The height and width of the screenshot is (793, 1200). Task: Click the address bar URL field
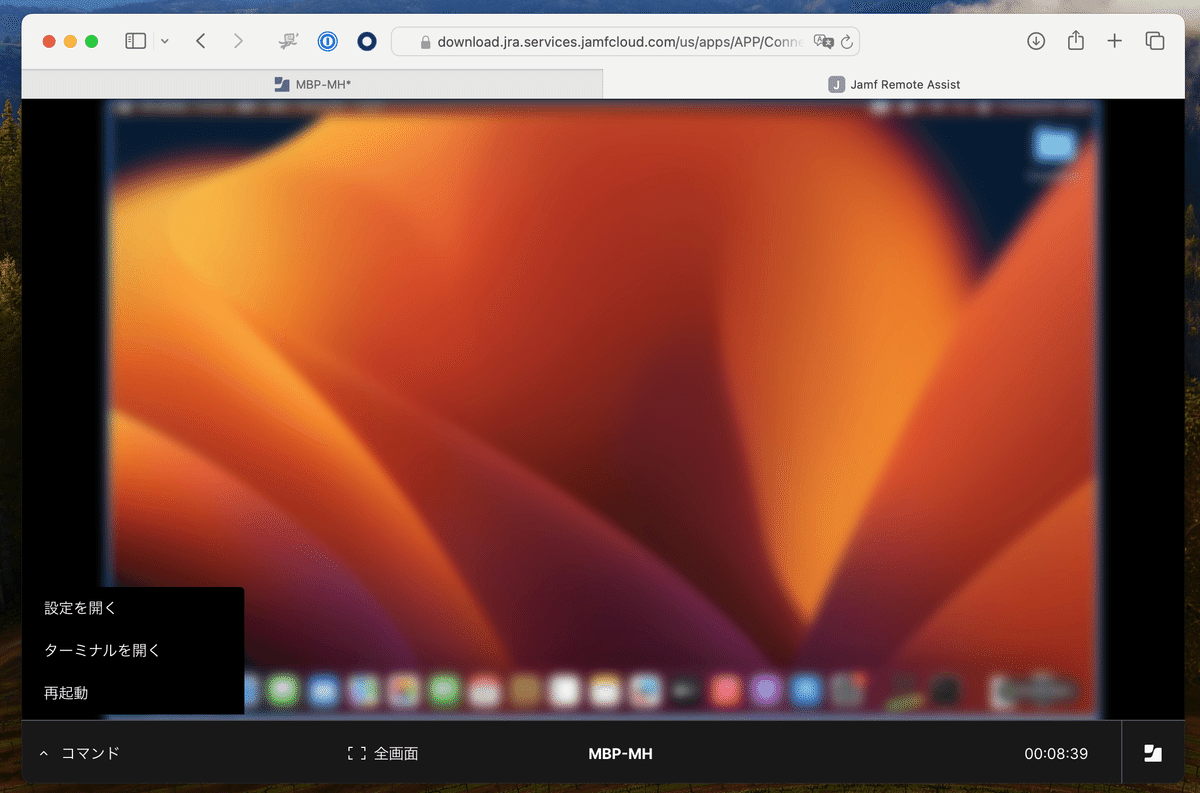pyautogui.click(x=625, y=42)
